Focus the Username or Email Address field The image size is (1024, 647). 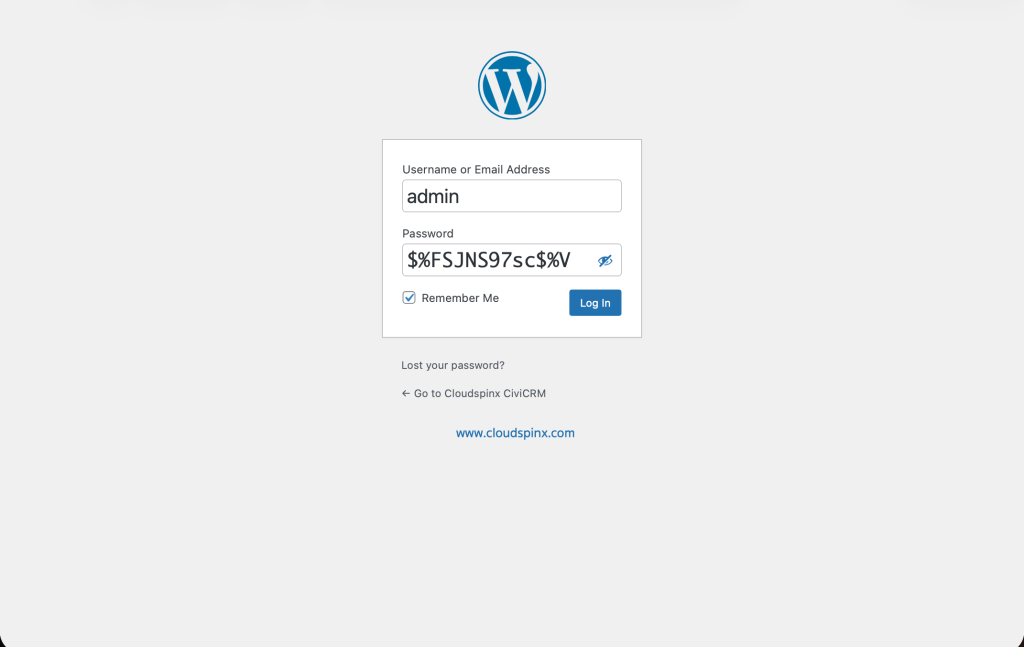(x=512, y=196)
